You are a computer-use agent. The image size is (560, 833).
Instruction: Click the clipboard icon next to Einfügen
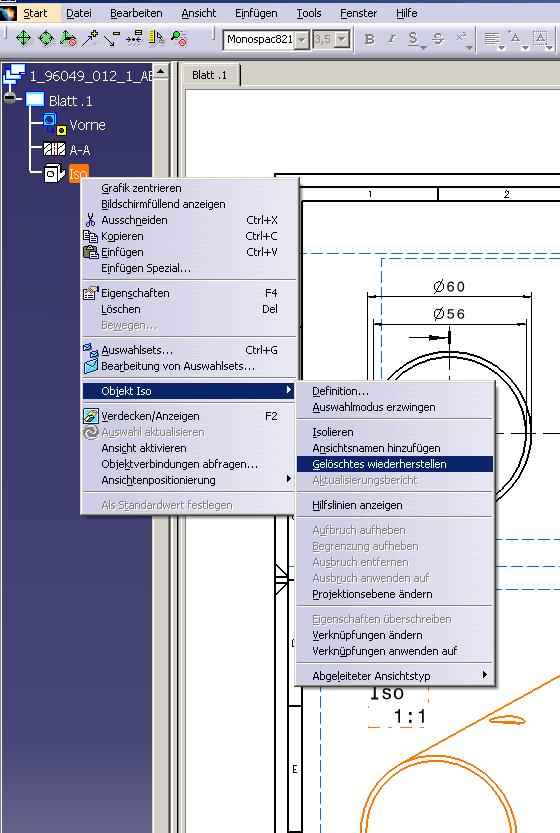coord(91,252)
